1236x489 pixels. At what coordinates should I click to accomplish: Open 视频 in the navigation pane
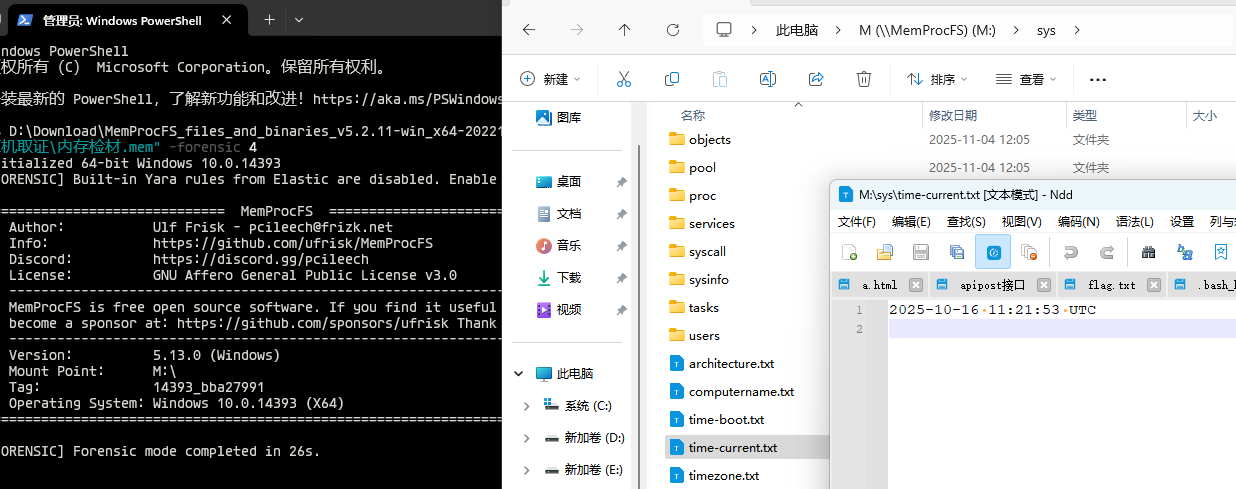click(x=569, y=310)
